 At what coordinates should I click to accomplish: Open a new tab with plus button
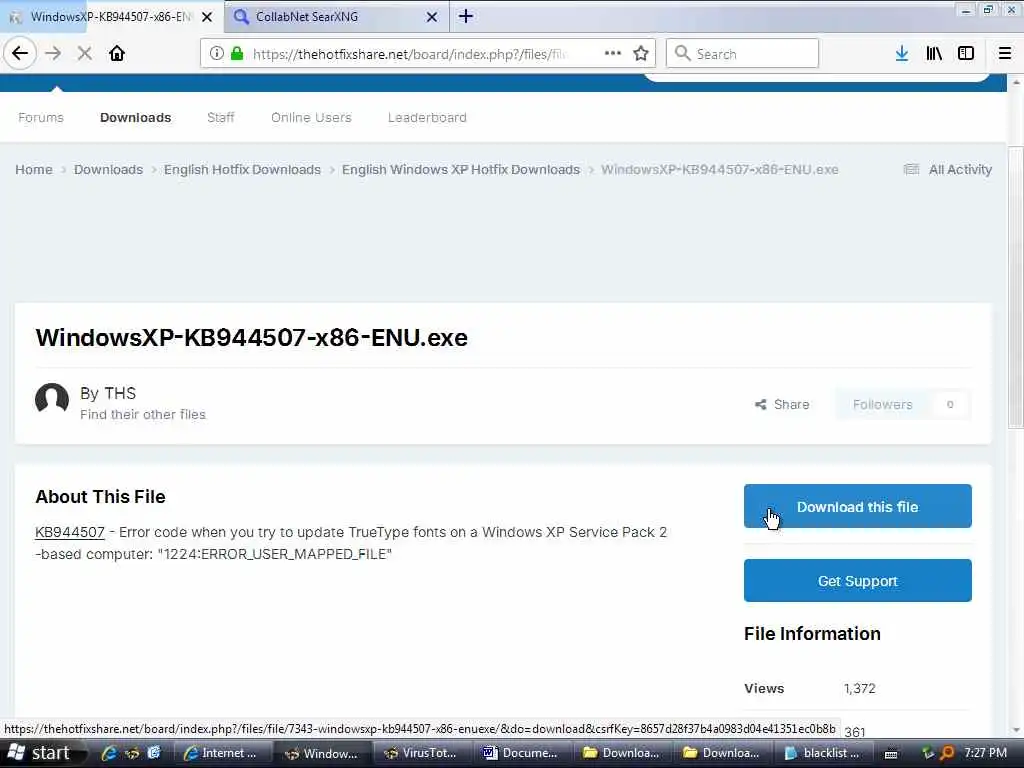click(x=466, y=16)
